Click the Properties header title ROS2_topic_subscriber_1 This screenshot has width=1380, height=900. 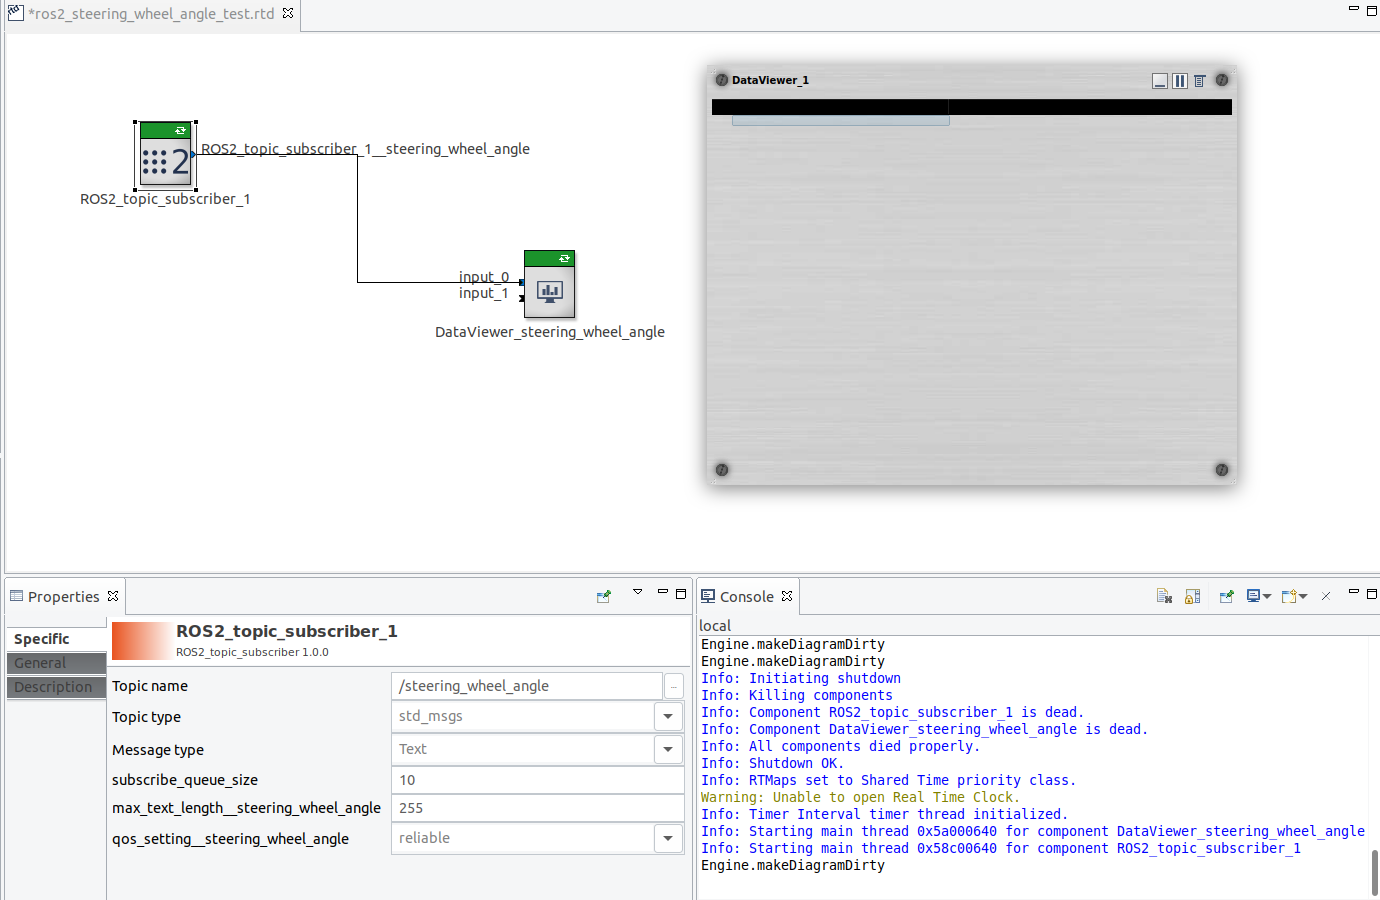pyautogui.click(x=287, y=631)
